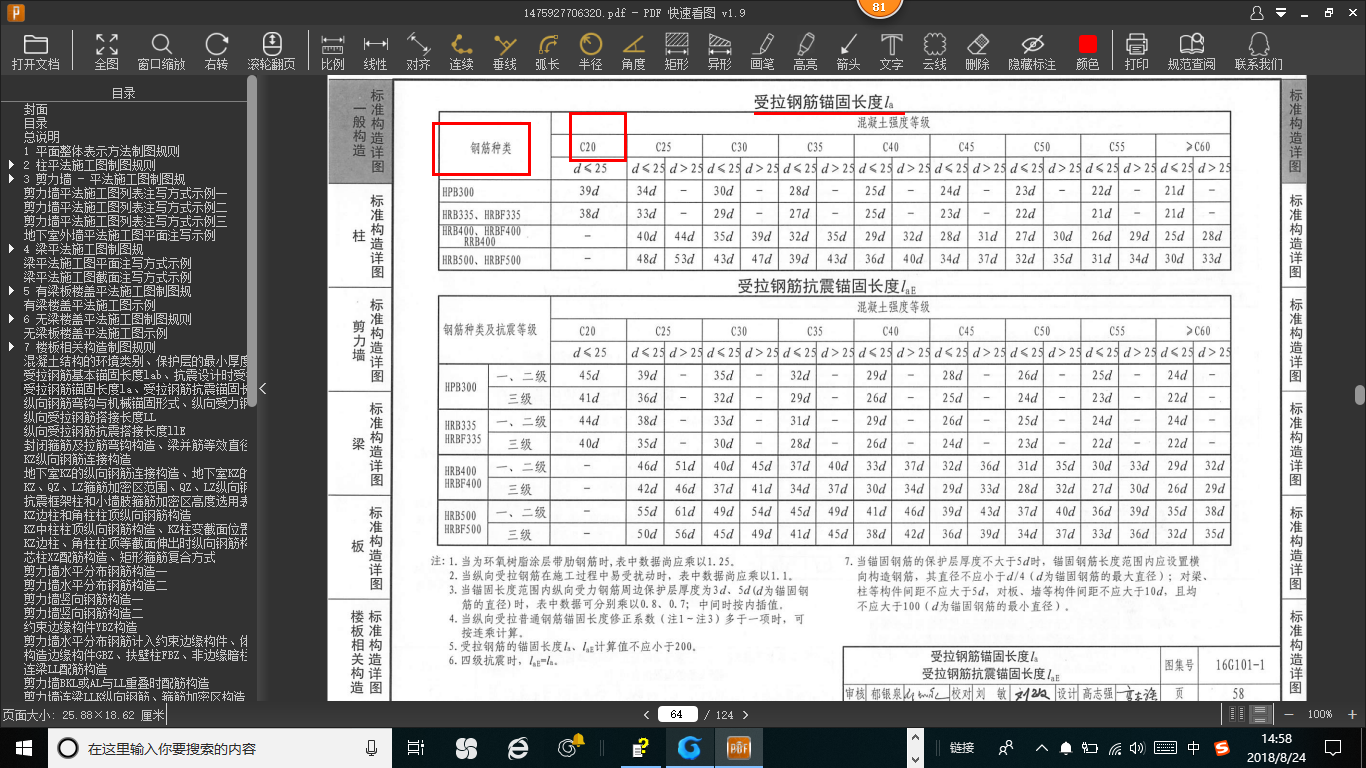Select the 矩形 rectangle tool
This screenshot has width=1366, height=768.
677,51
